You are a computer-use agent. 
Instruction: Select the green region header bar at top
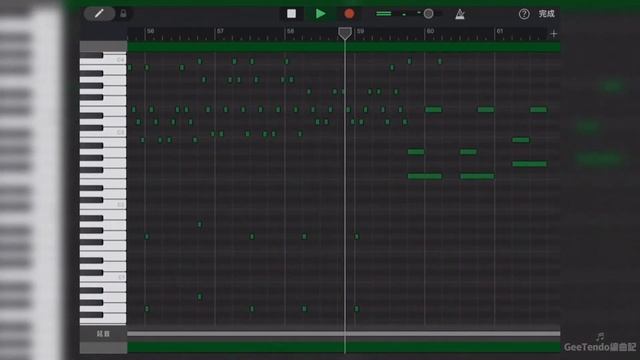tap(344, 47)
